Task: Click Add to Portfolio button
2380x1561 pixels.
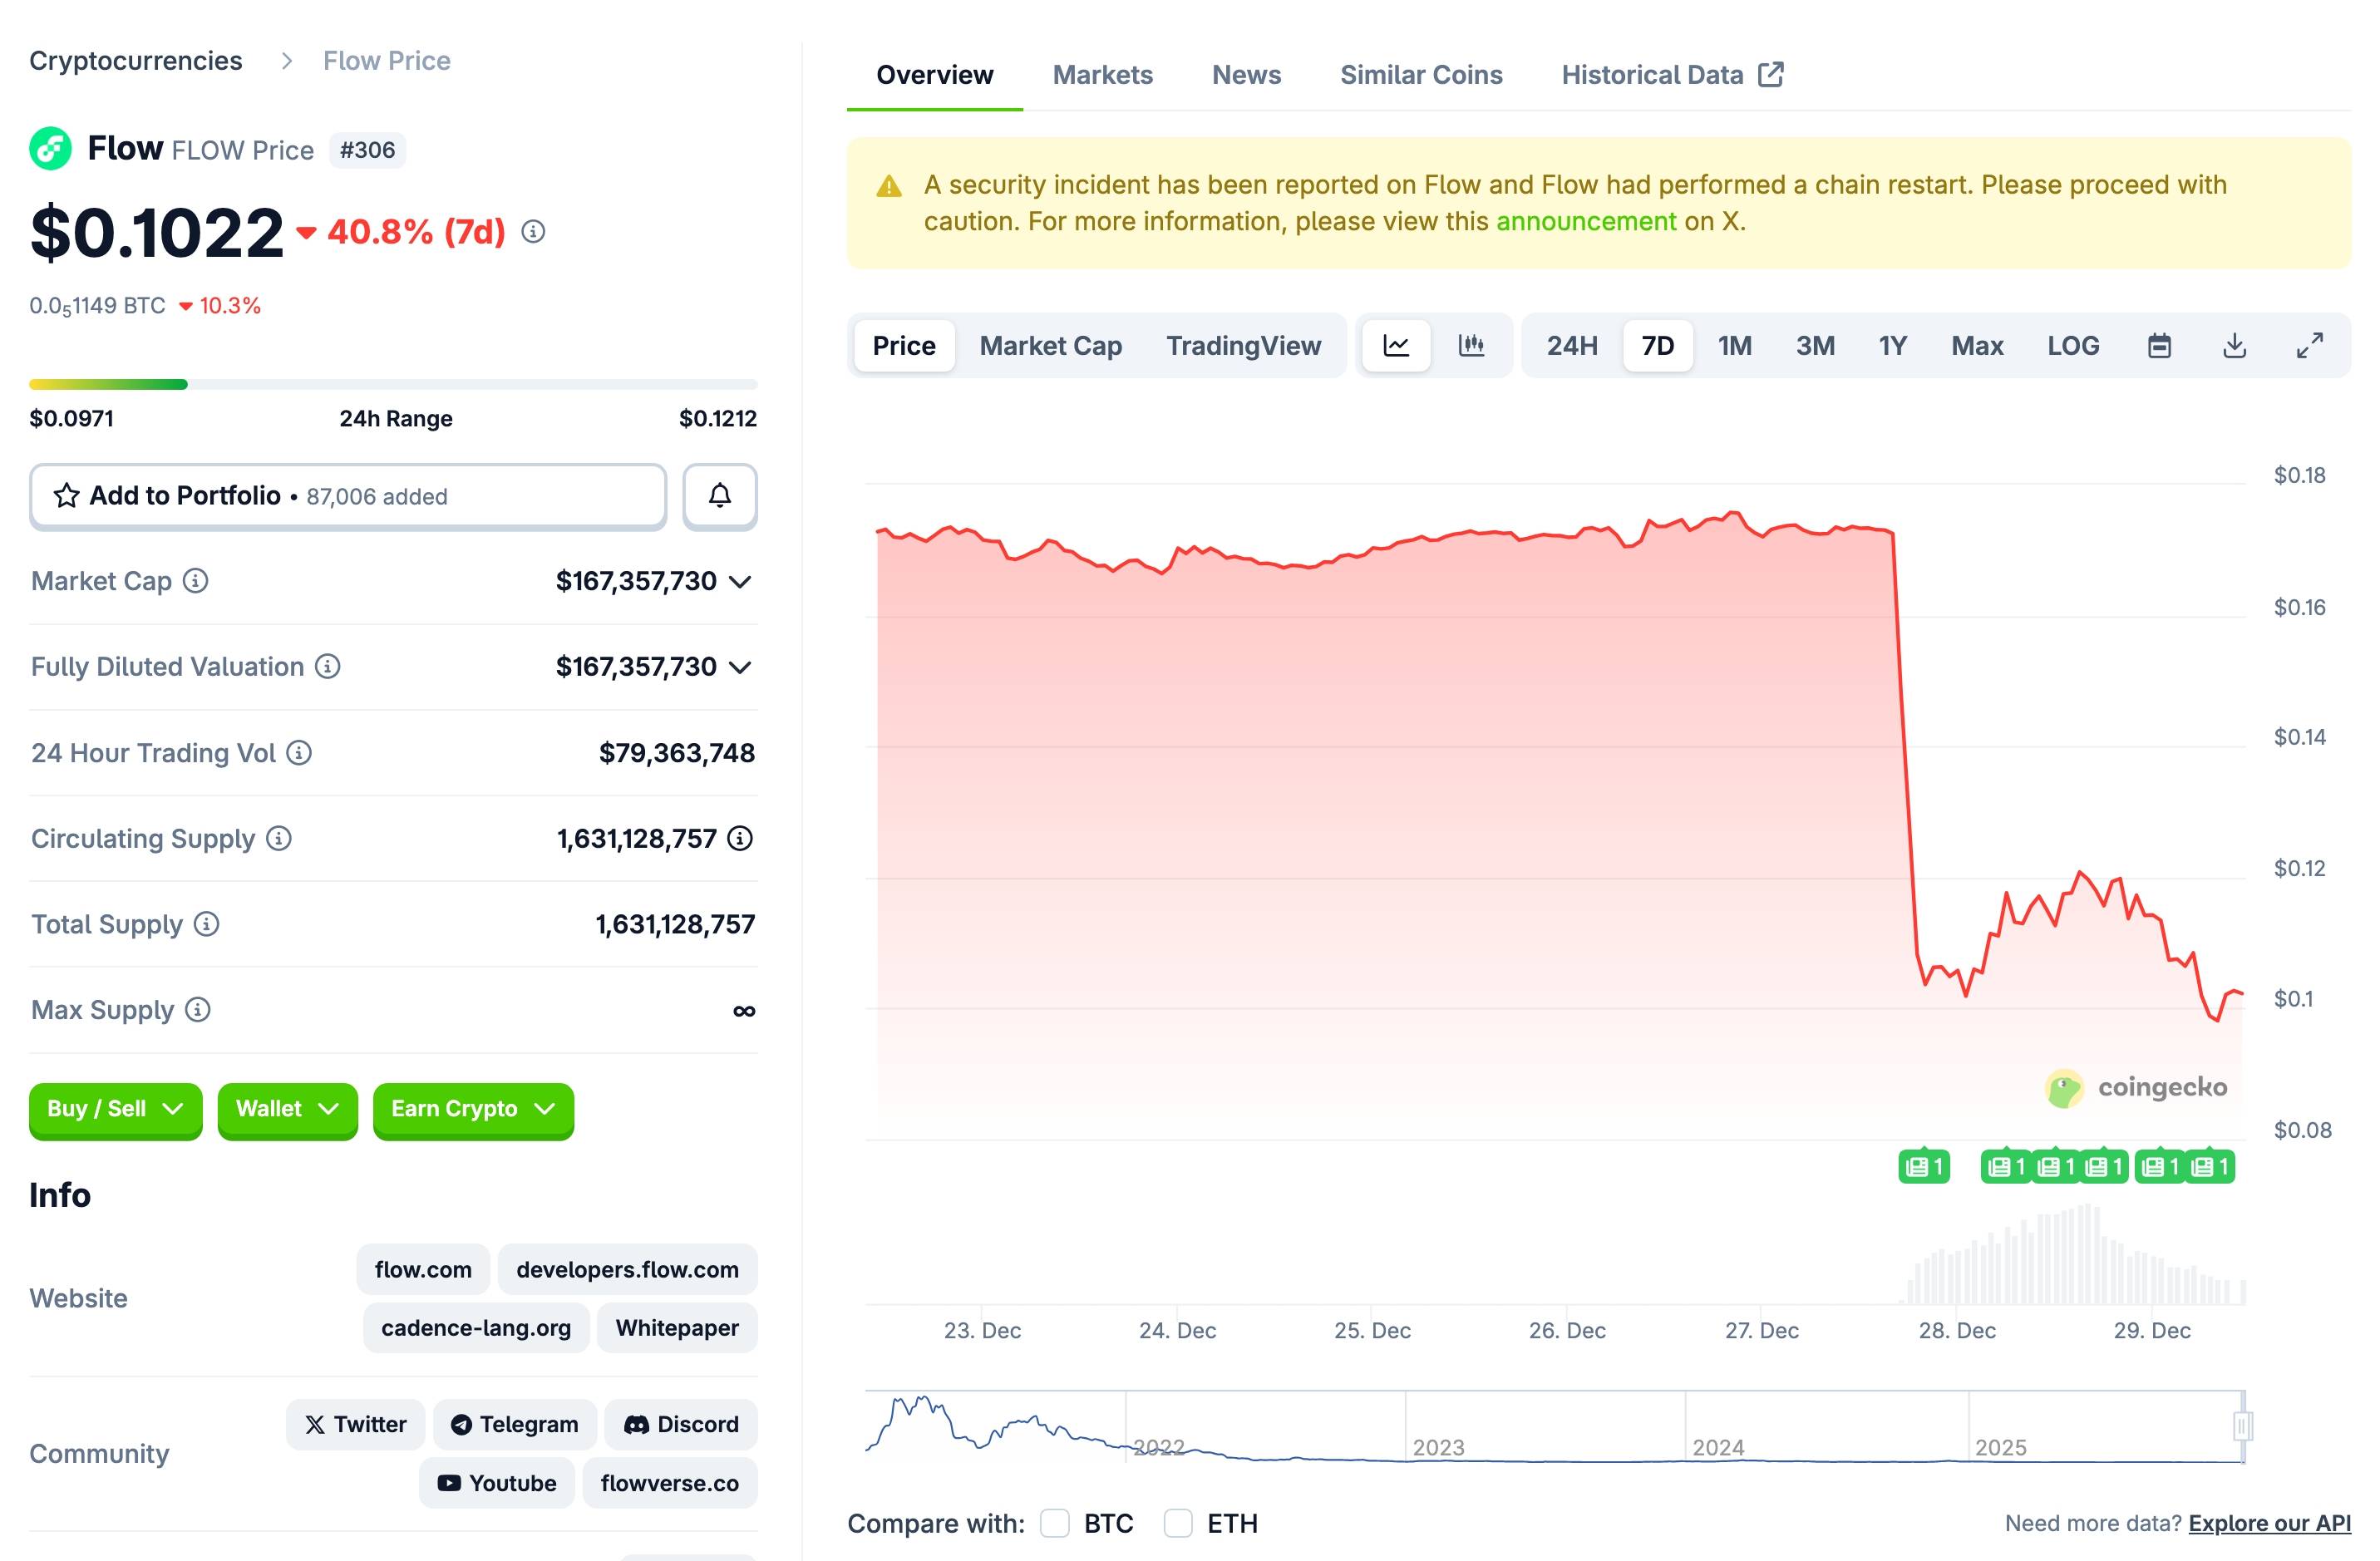Action: pos(348,496)
